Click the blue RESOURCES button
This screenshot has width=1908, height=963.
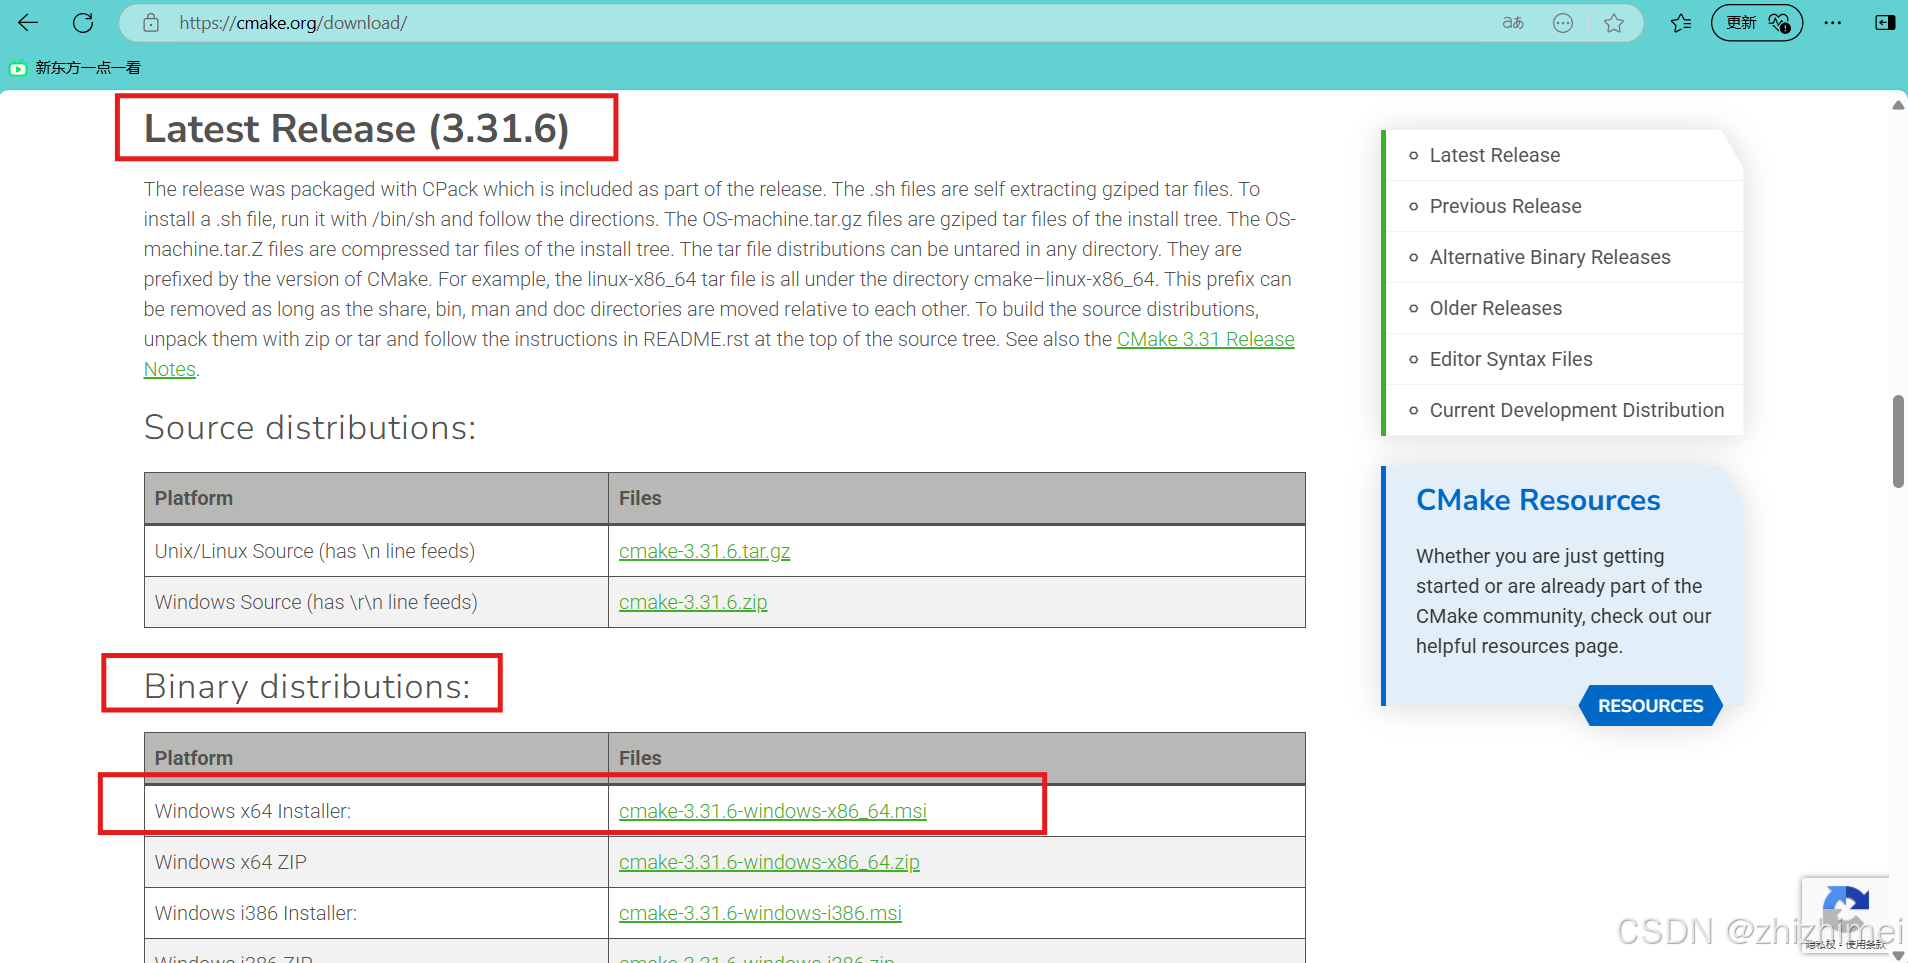pos(1650,706)
